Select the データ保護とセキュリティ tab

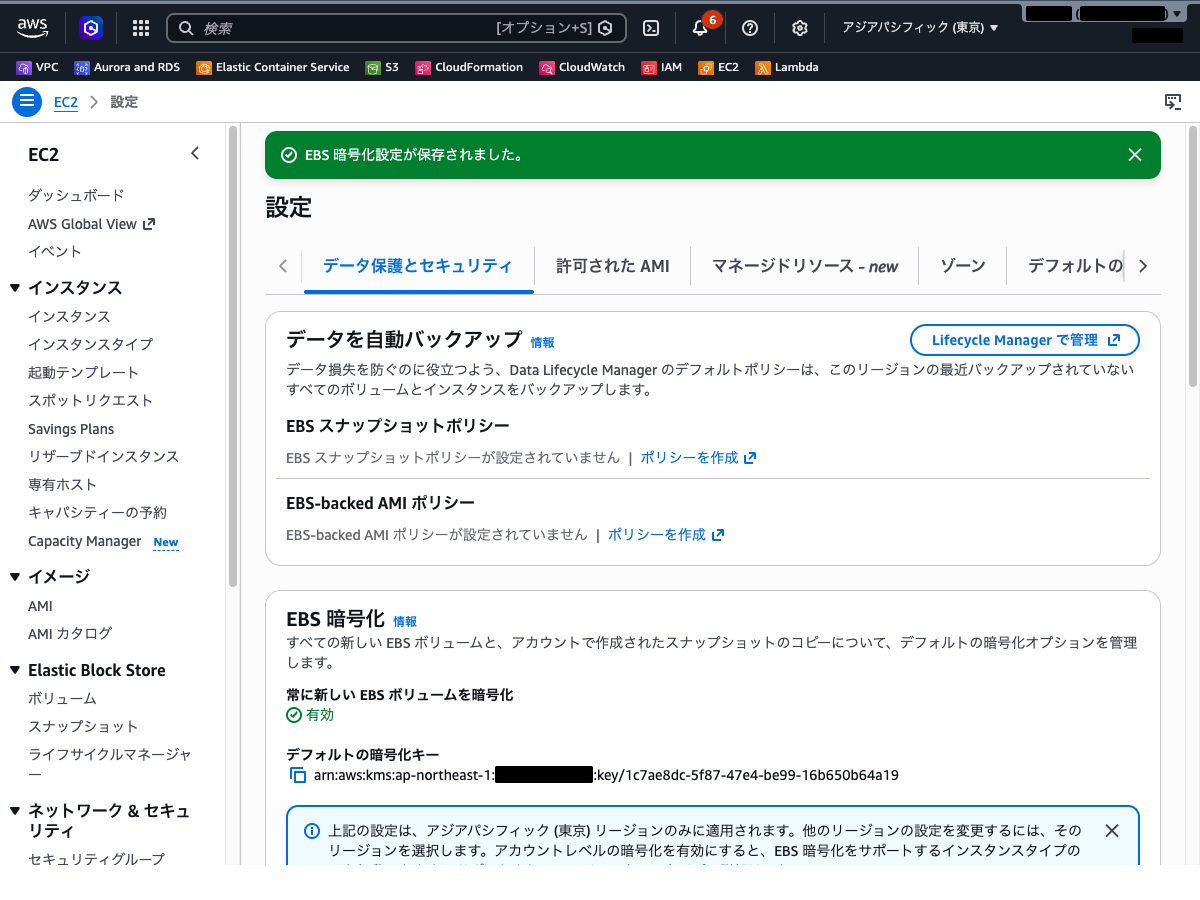(418, 266)
